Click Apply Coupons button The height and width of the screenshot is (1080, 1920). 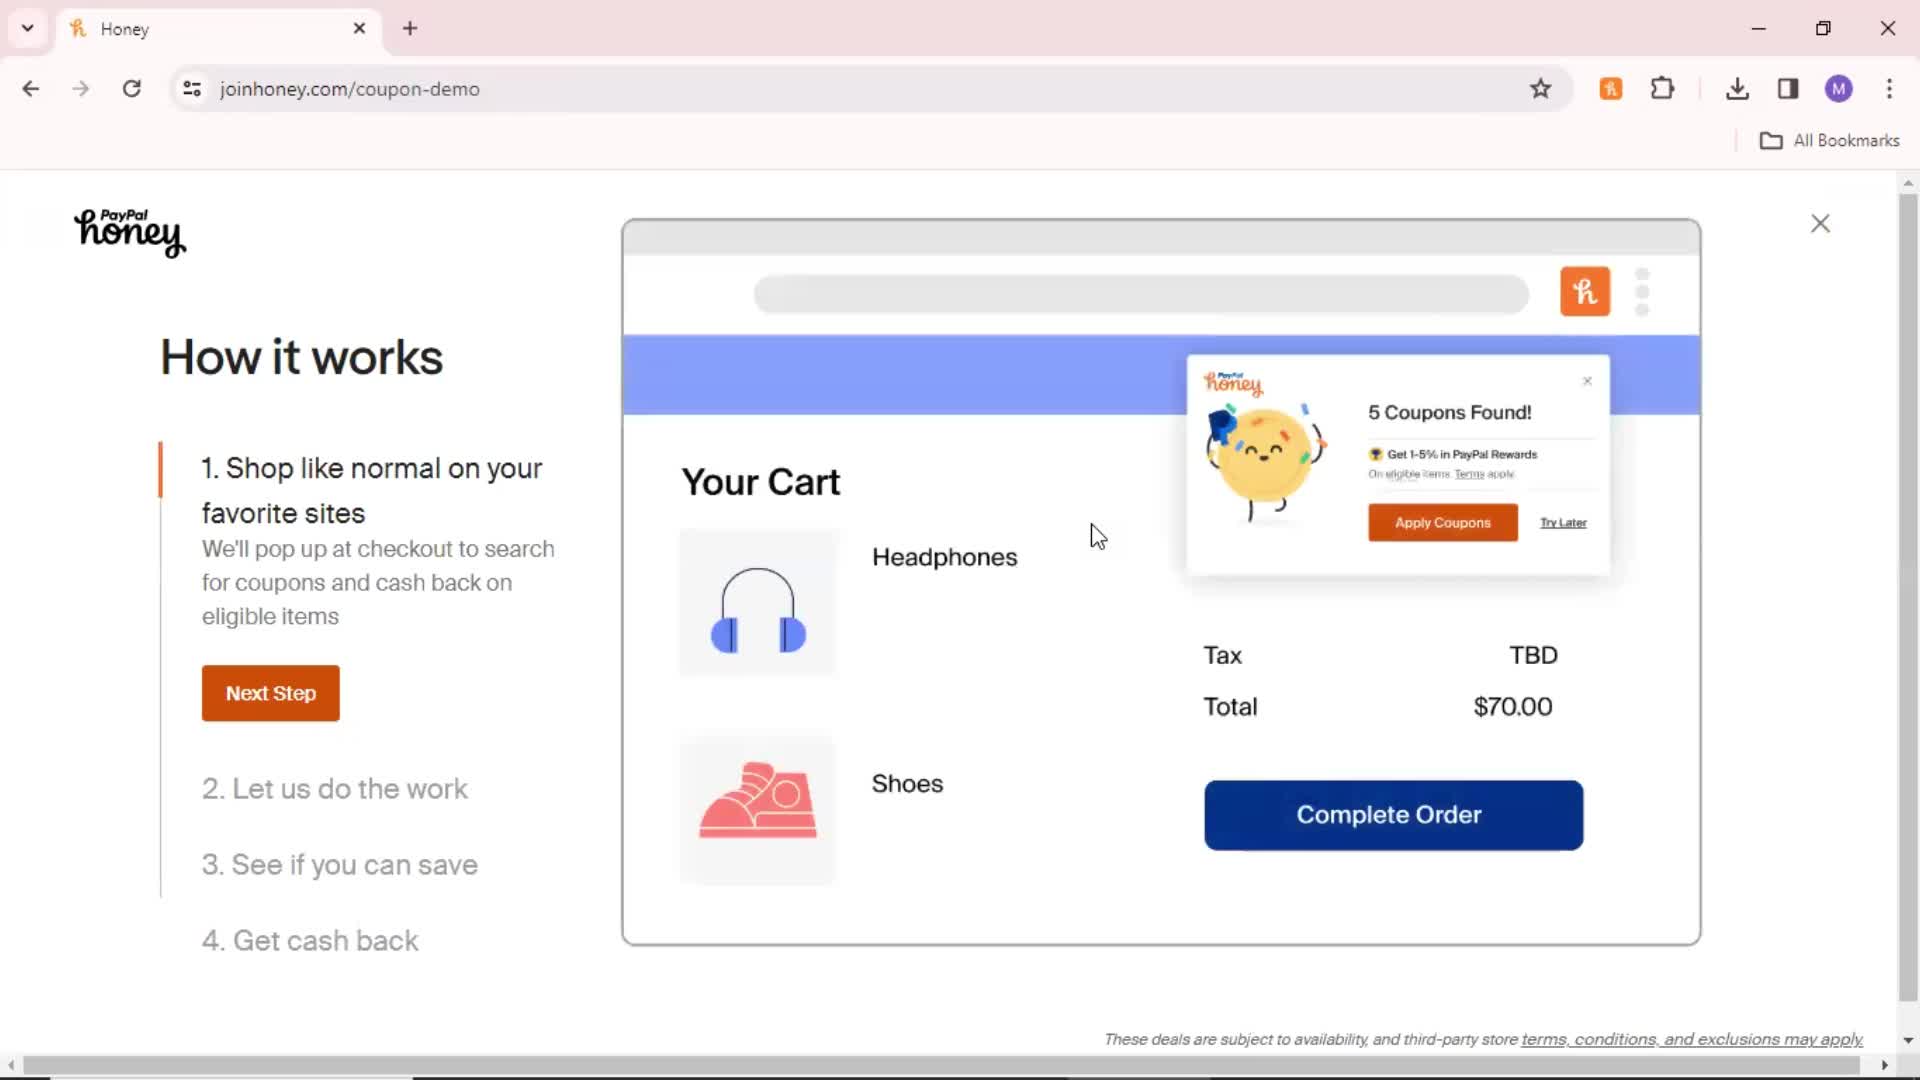[x=1442, y=523]
